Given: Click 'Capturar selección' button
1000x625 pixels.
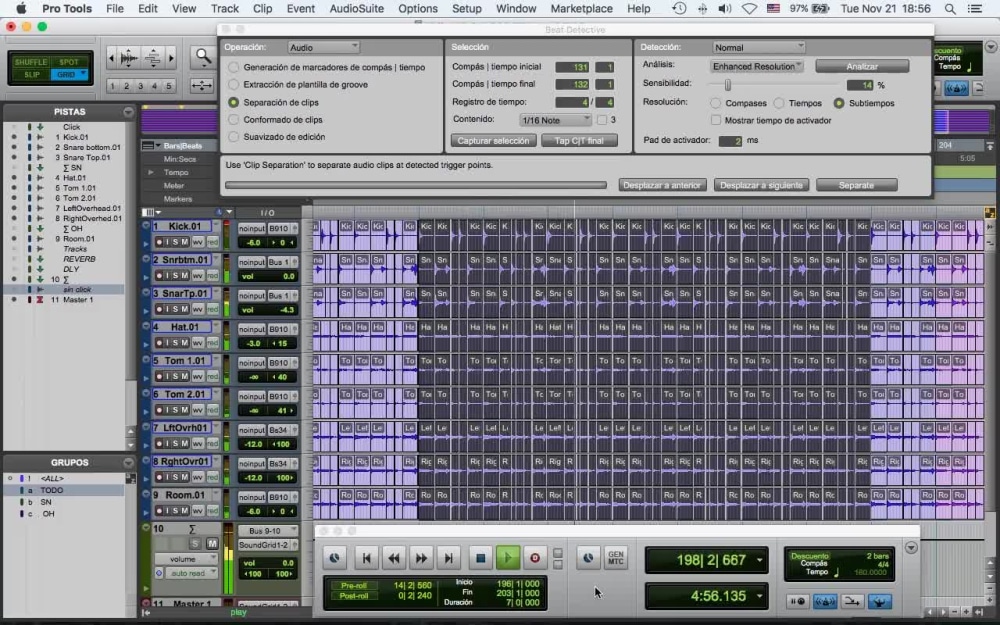Looking at the screenshot, I should click(493, 140).
